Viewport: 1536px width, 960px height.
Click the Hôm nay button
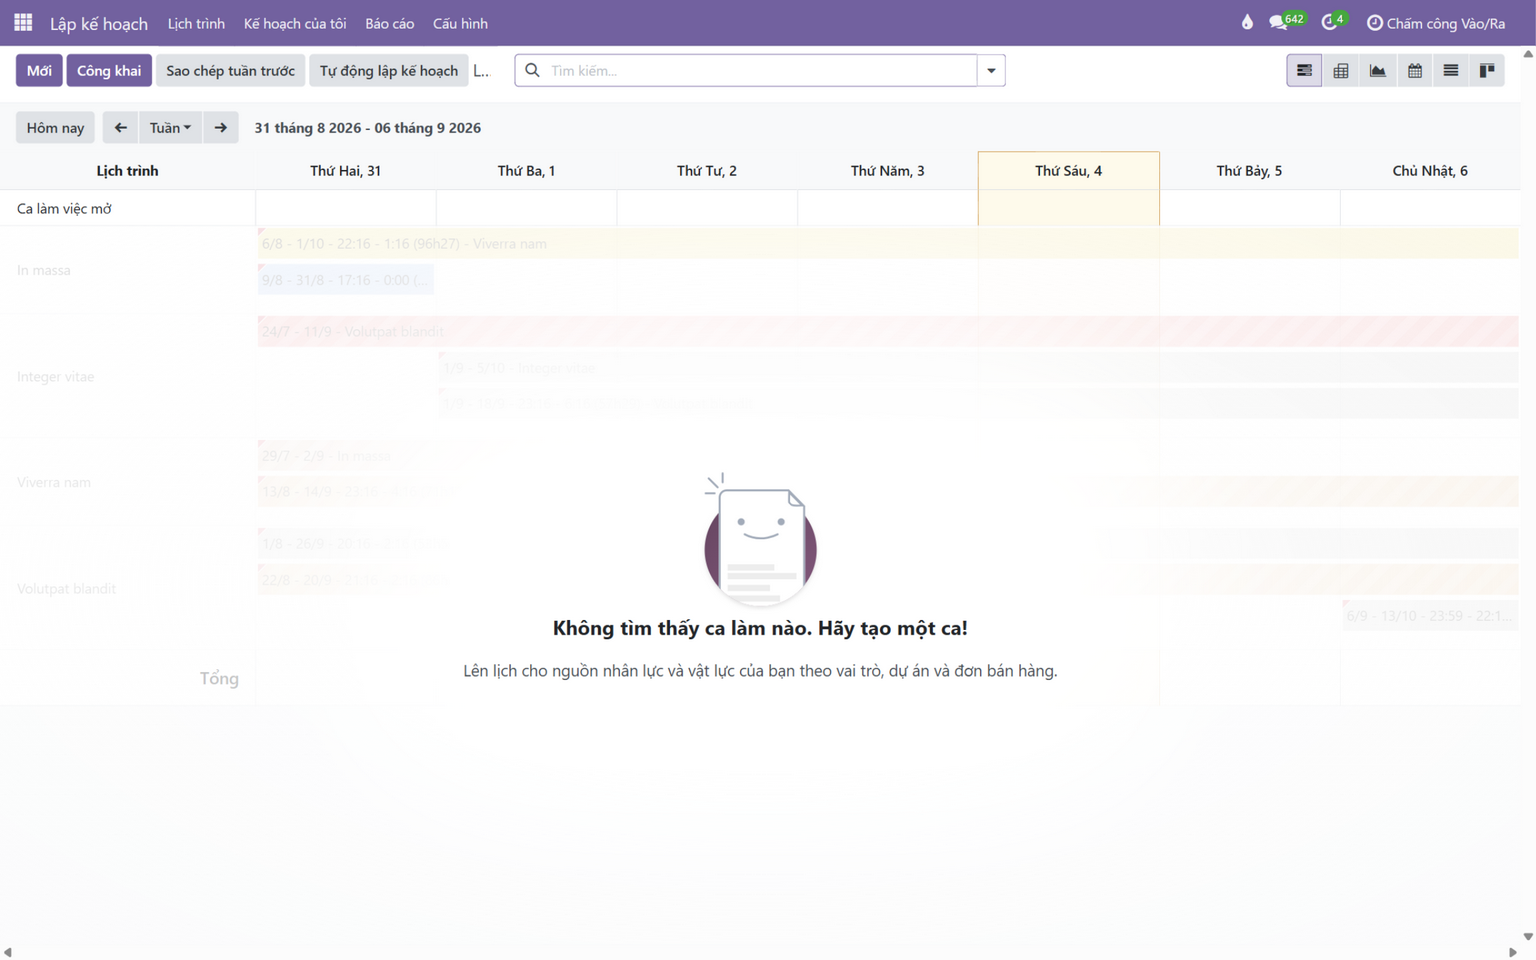point(55,127)
